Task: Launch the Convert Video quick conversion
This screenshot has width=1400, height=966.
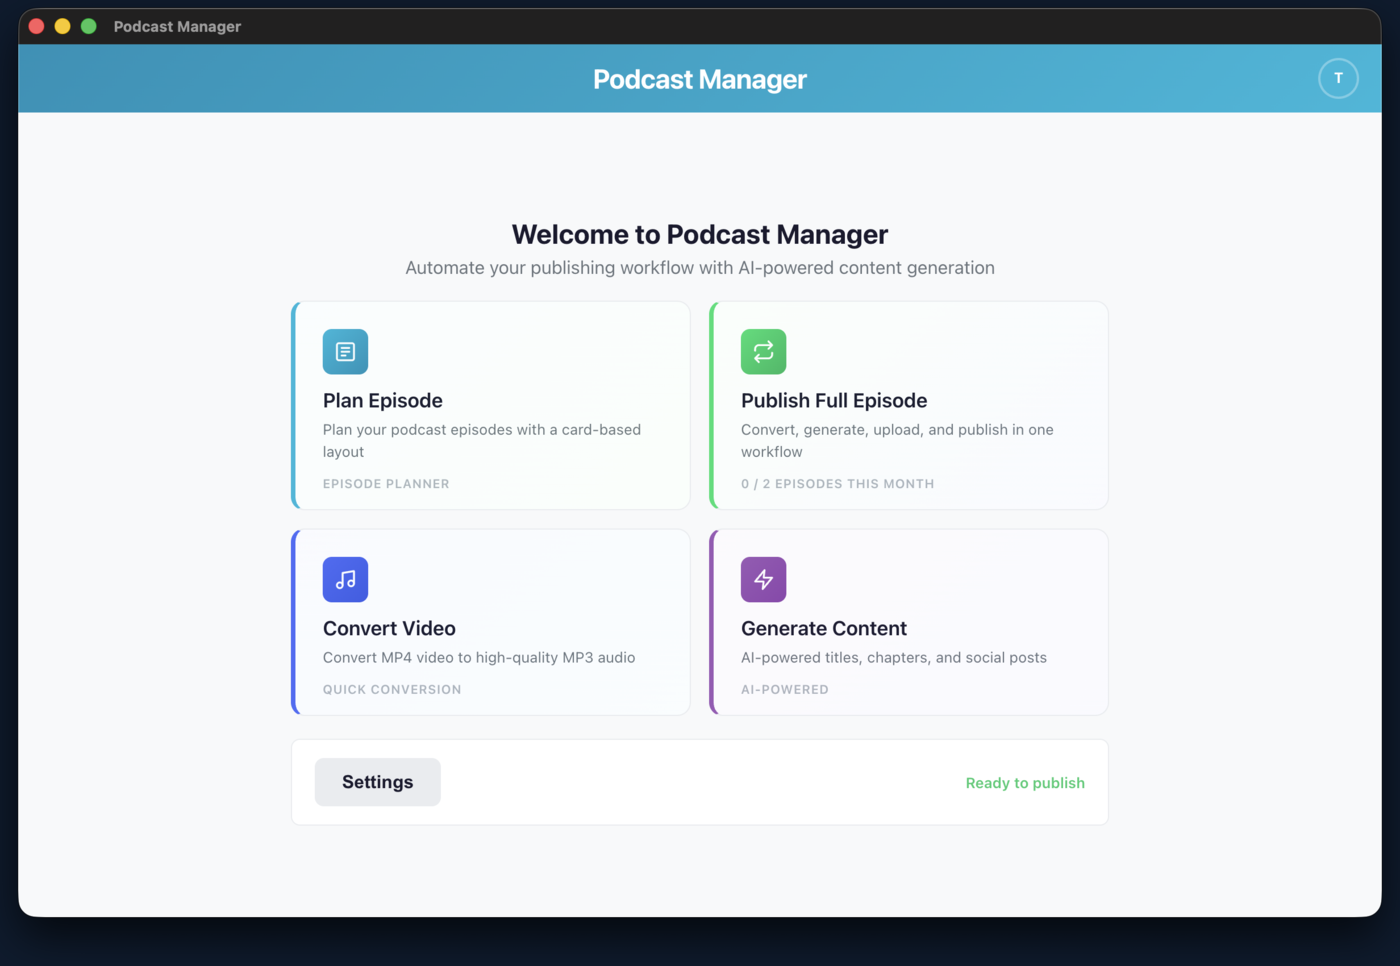Action: [x=490, y=622]
